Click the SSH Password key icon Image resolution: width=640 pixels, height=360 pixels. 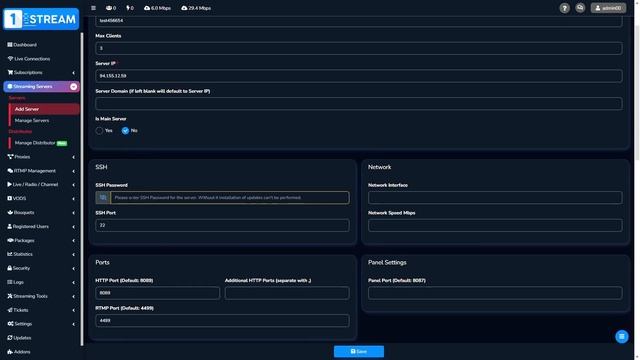click(103, 198)
